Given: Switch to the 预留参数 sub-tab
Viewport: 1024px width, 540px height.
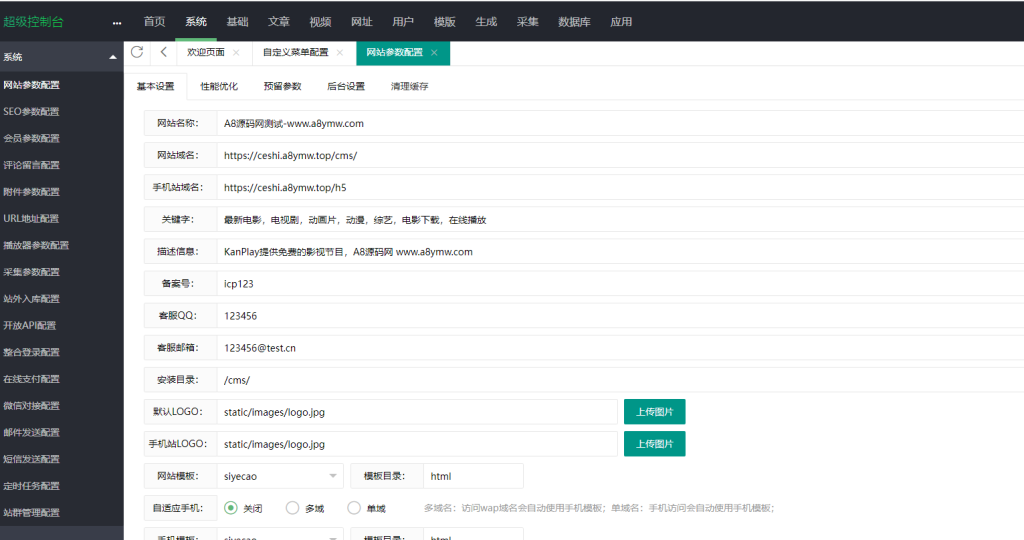Looking at the screenshot, I should [282, 86].
